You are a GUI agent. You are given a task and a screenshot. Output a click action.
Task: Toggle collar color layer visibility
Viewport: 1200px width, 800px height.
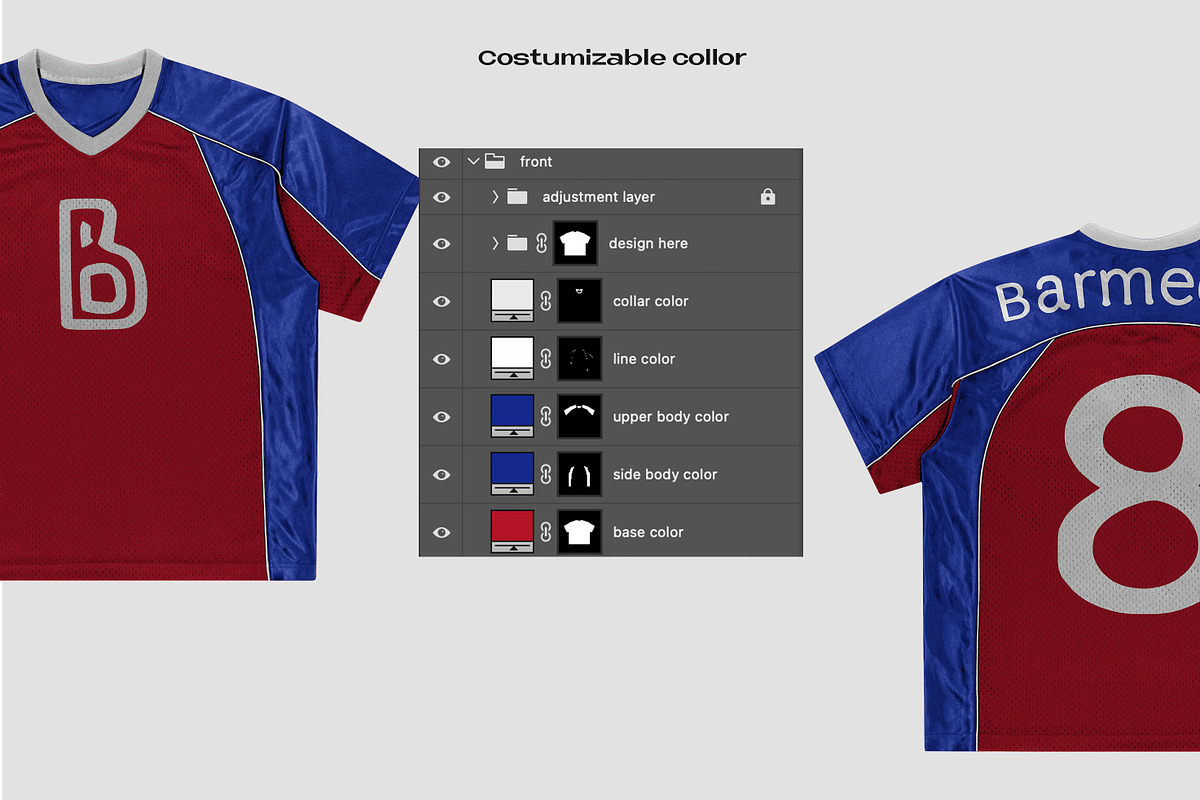click(x=441, y=302)
